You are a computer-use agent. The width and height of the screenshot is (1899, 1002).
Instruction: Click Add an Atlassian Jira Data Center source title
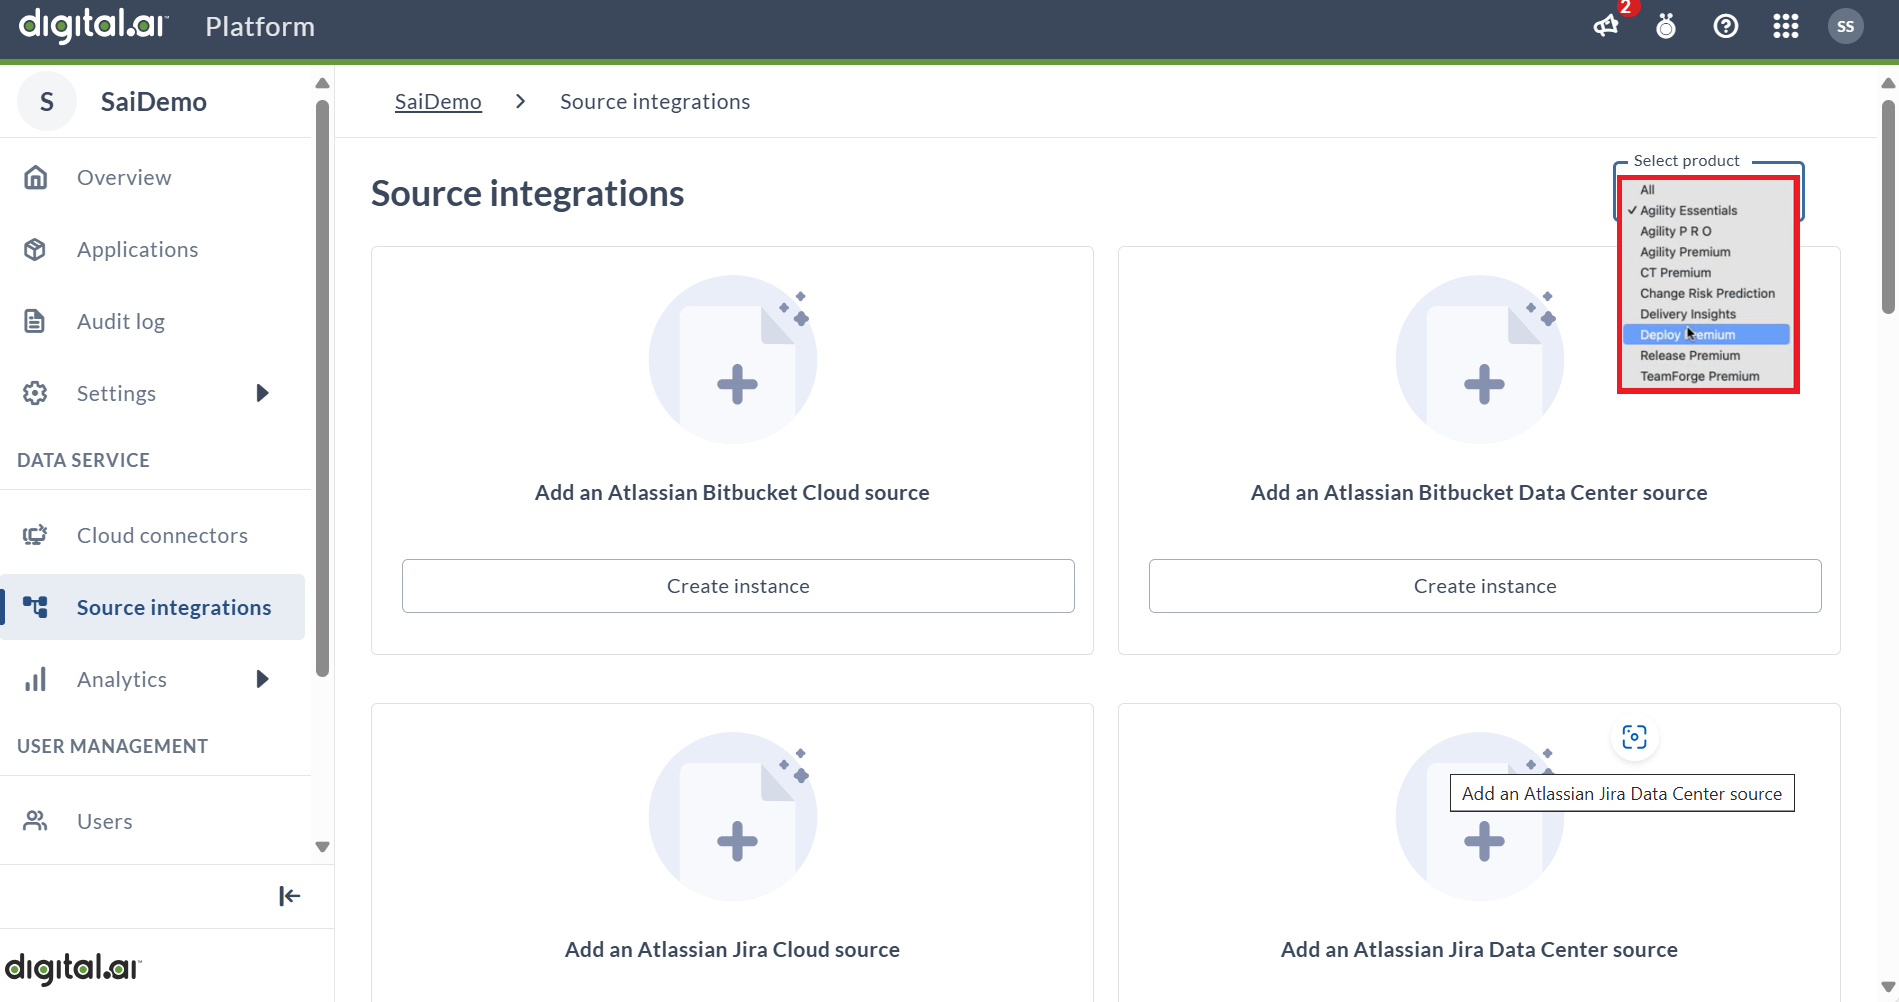click(1479, 949)
